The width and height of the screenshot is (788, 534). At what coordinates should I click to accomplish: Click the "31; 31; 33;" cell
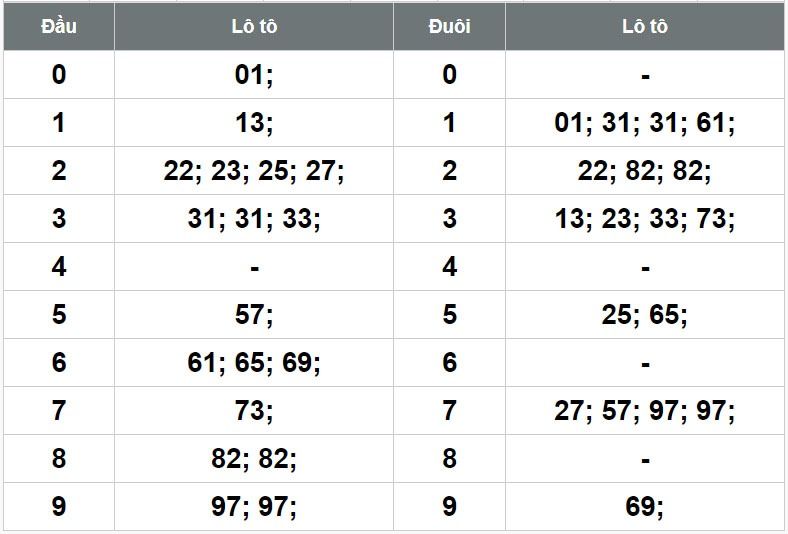254,219
